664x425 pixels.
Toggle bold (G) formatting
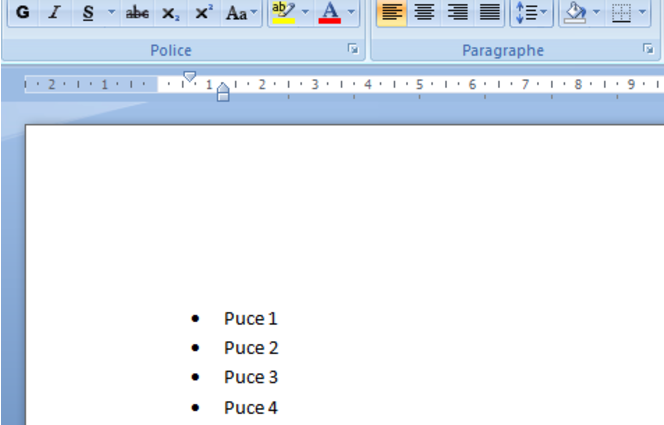point(23,13)
